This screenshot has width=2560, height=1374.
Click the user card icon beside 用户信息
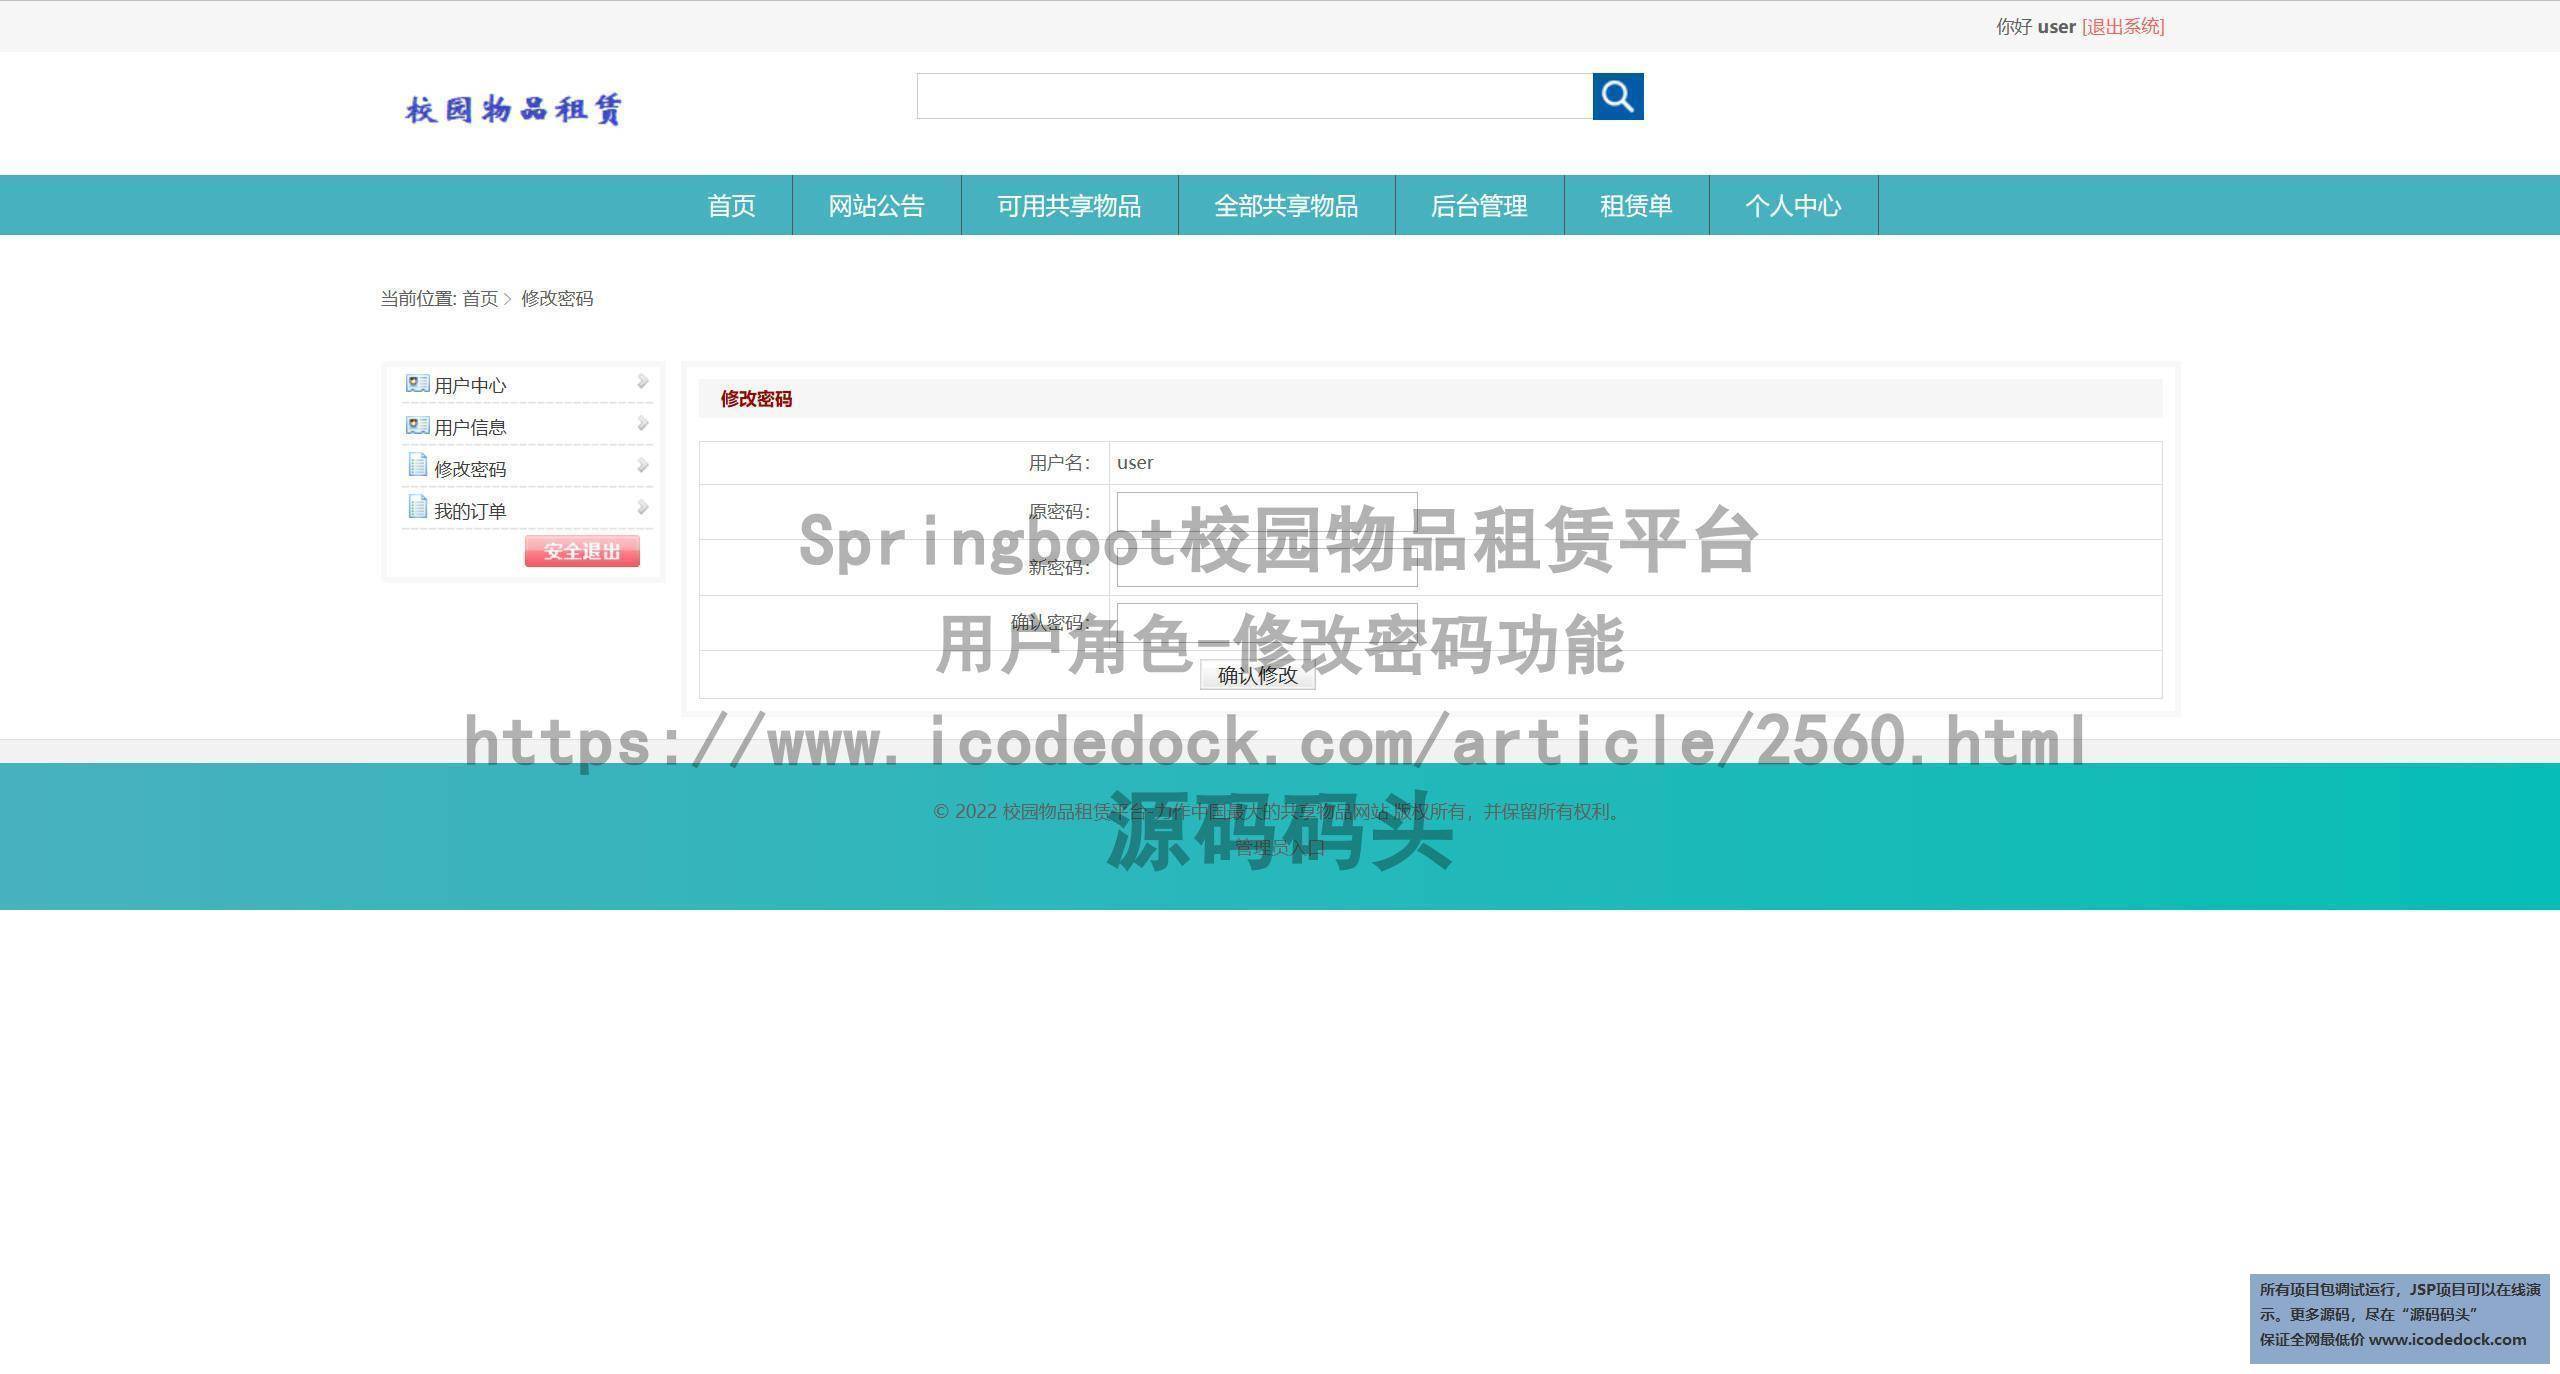click(x=417, y=426)
